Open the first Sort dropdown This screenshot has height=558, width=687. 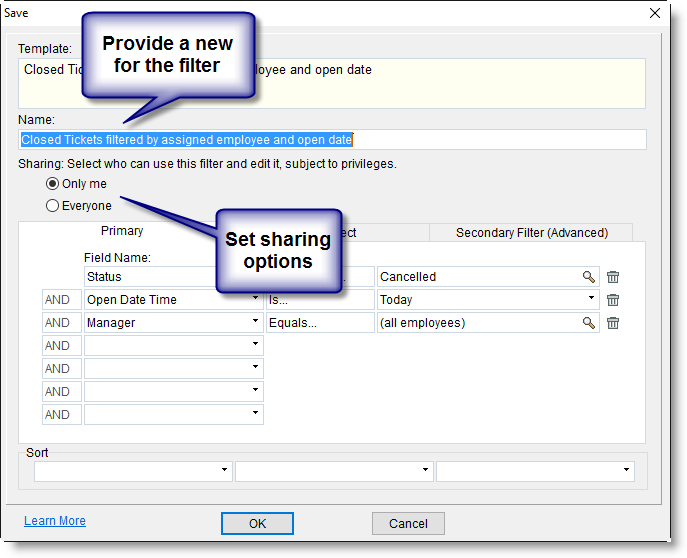point(223,471)
